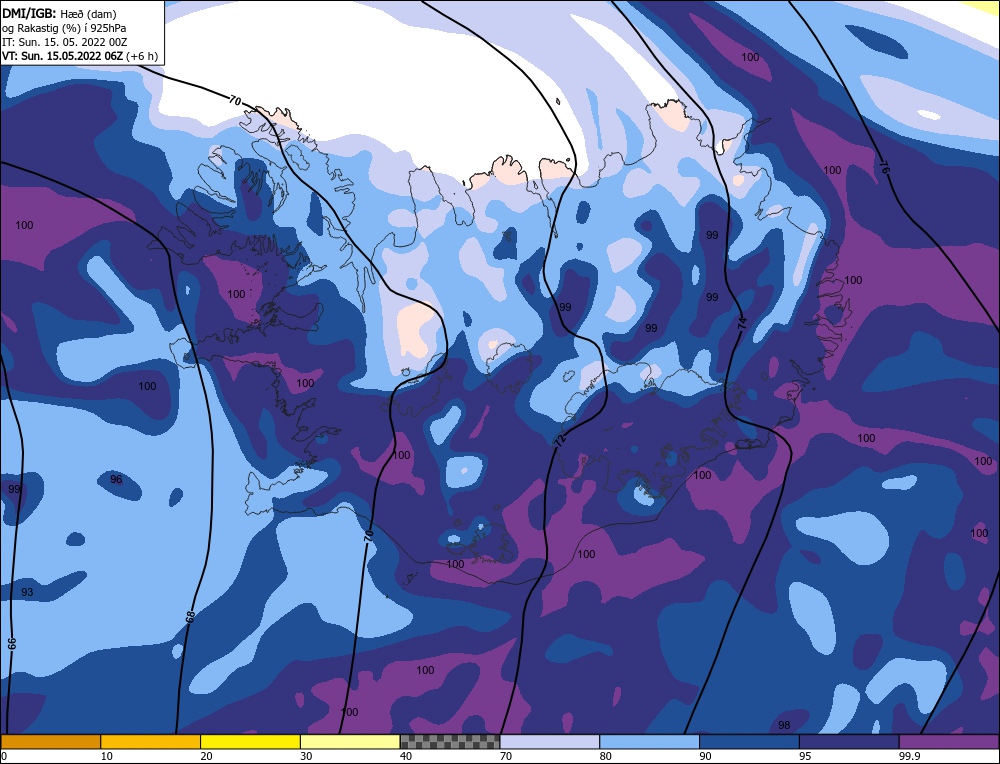Select the bright yellow 20–30 legend swatch
The image size is (1000, 764).
tap(250, 741)
